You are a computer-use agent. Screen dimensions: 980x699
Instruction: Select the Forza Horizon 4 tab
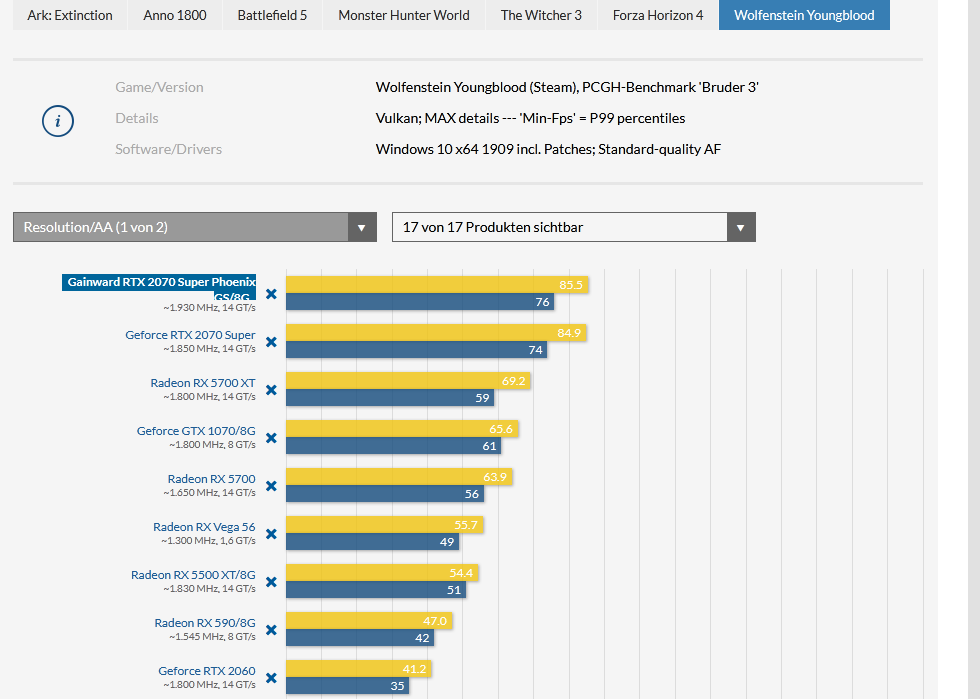click(658, 15)
